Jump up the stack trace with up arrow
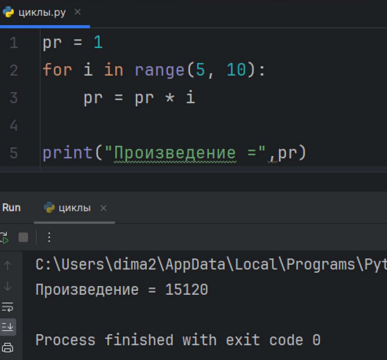The height and width of the screenshot is (360, 387). (8, 266)
